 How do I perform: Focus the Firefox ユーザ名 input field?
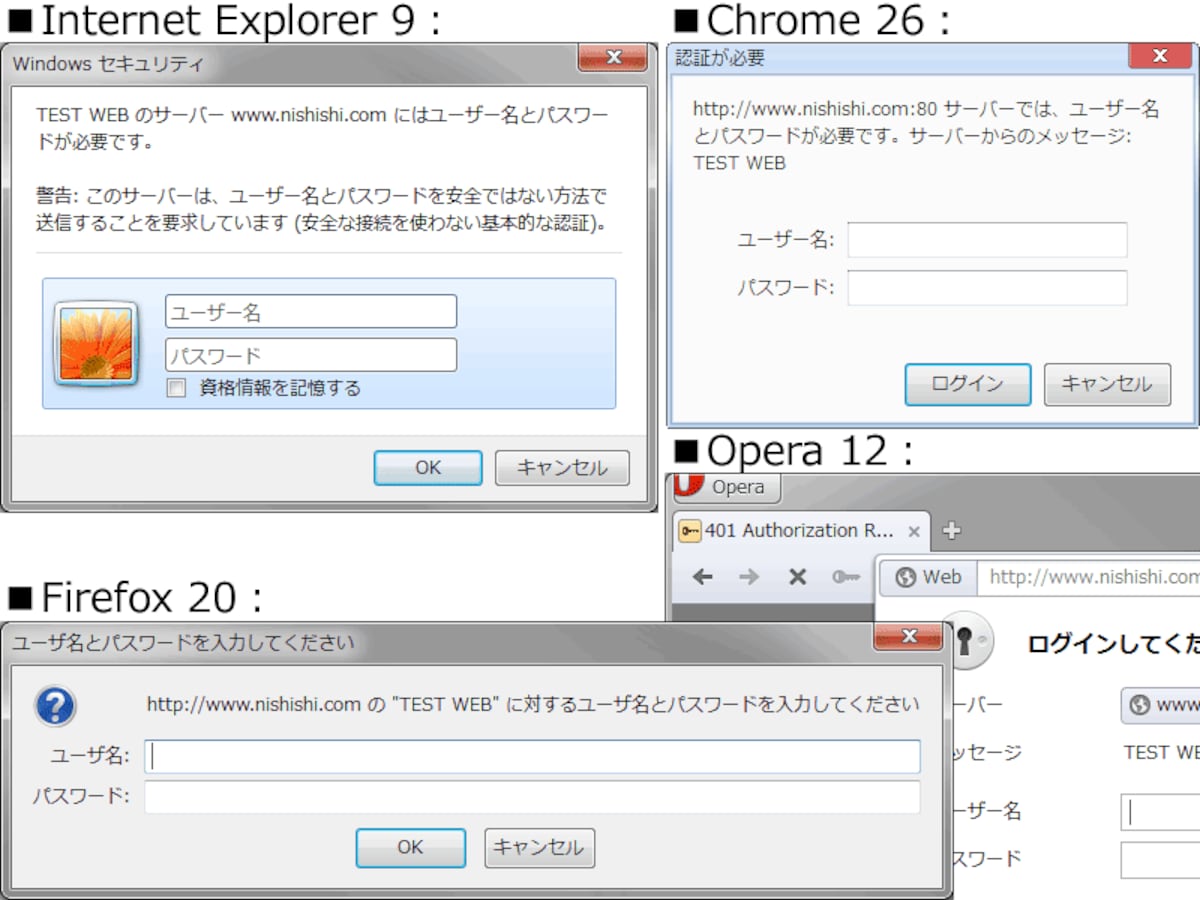pyautogui.click(x=532, y=756)
